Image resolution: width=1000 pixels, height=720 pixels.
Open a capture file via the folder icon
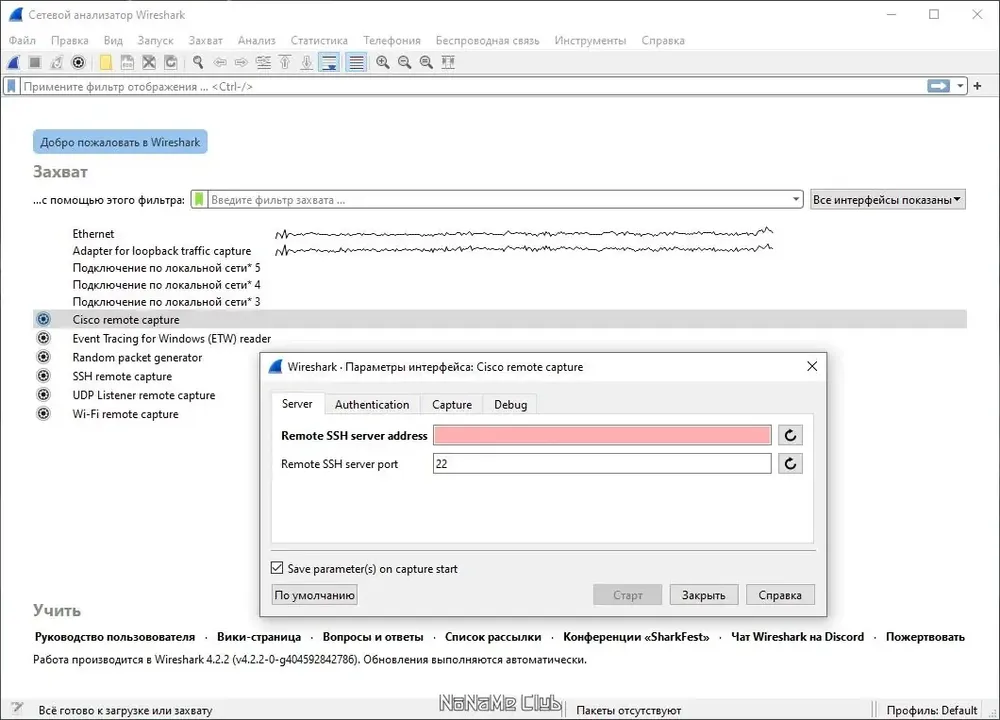[106, 62]
